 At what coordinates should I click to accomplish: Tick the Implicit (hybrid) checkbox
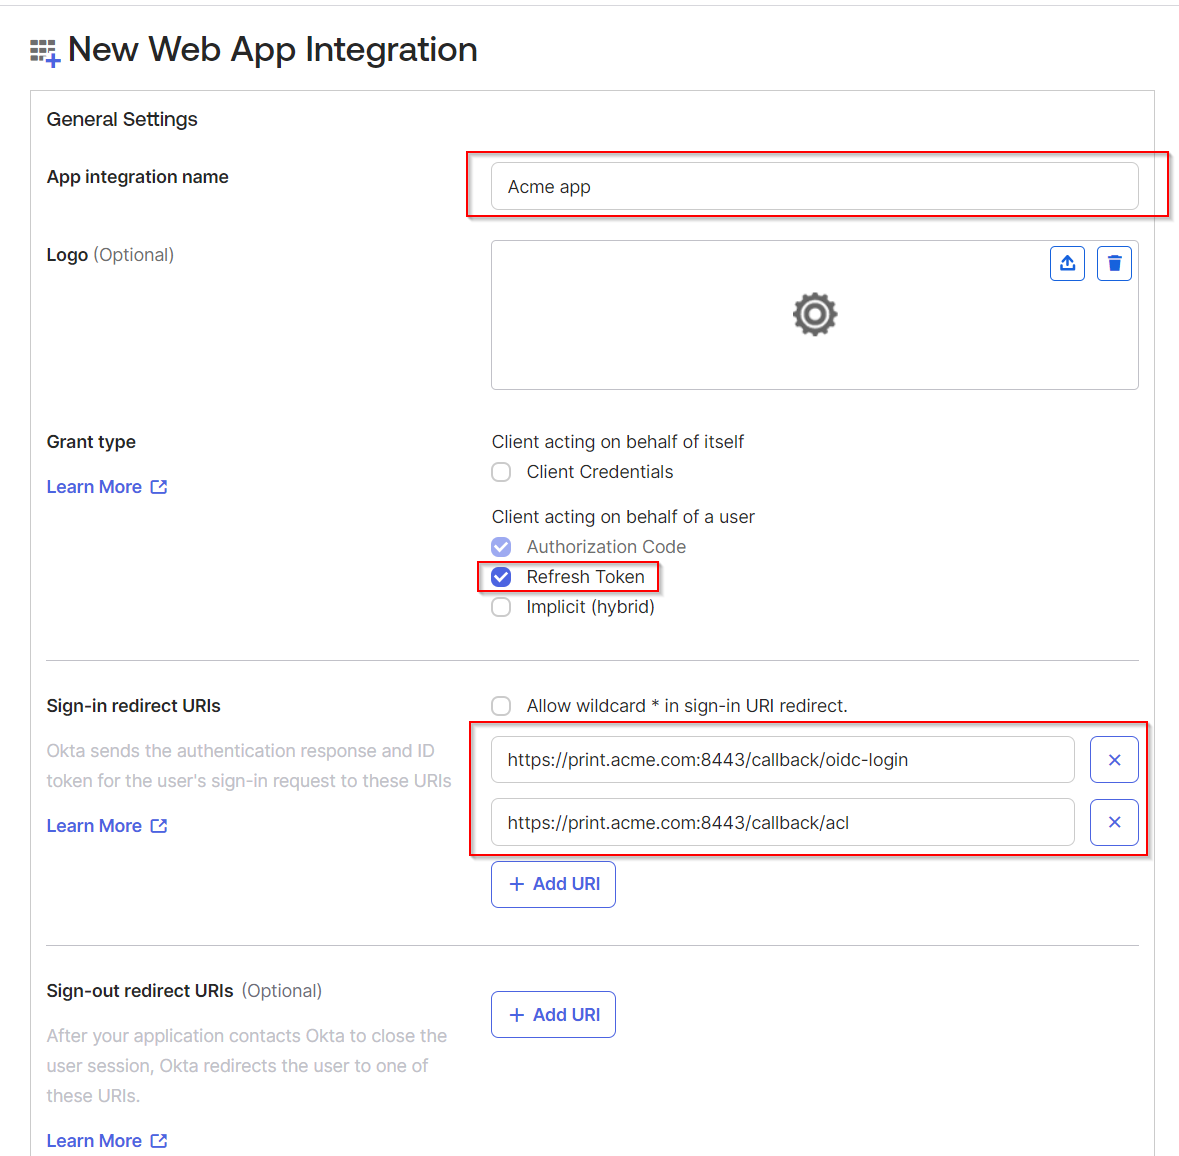click(502, 607)
